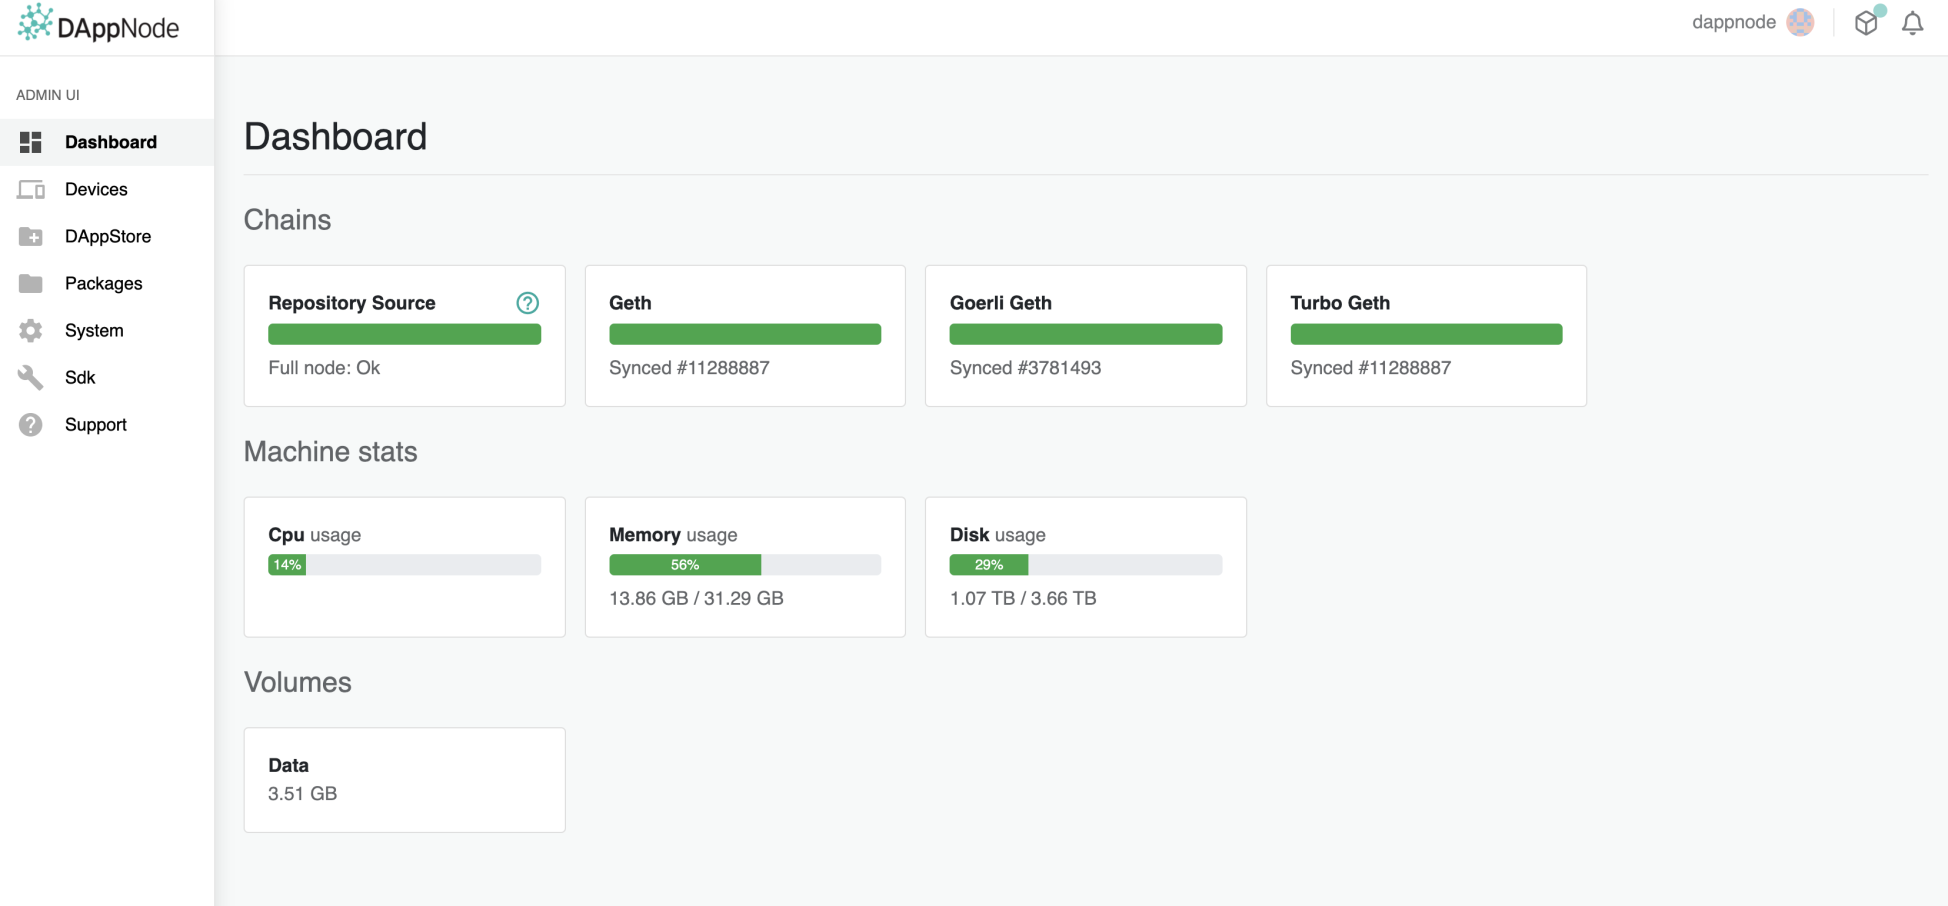Click the Disk usage progress bar
The width and height of the screenshot is (1948, 906).
(1085, 565)
